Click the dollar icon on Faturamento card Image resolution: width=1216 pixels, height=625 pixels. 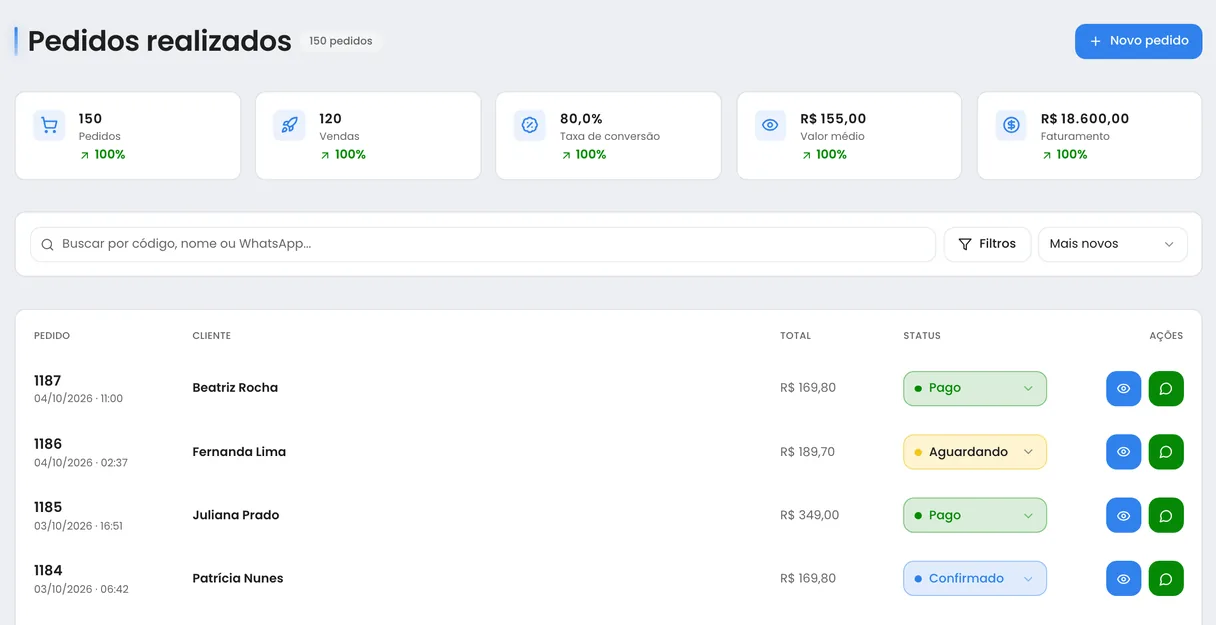pos(1011,125)
